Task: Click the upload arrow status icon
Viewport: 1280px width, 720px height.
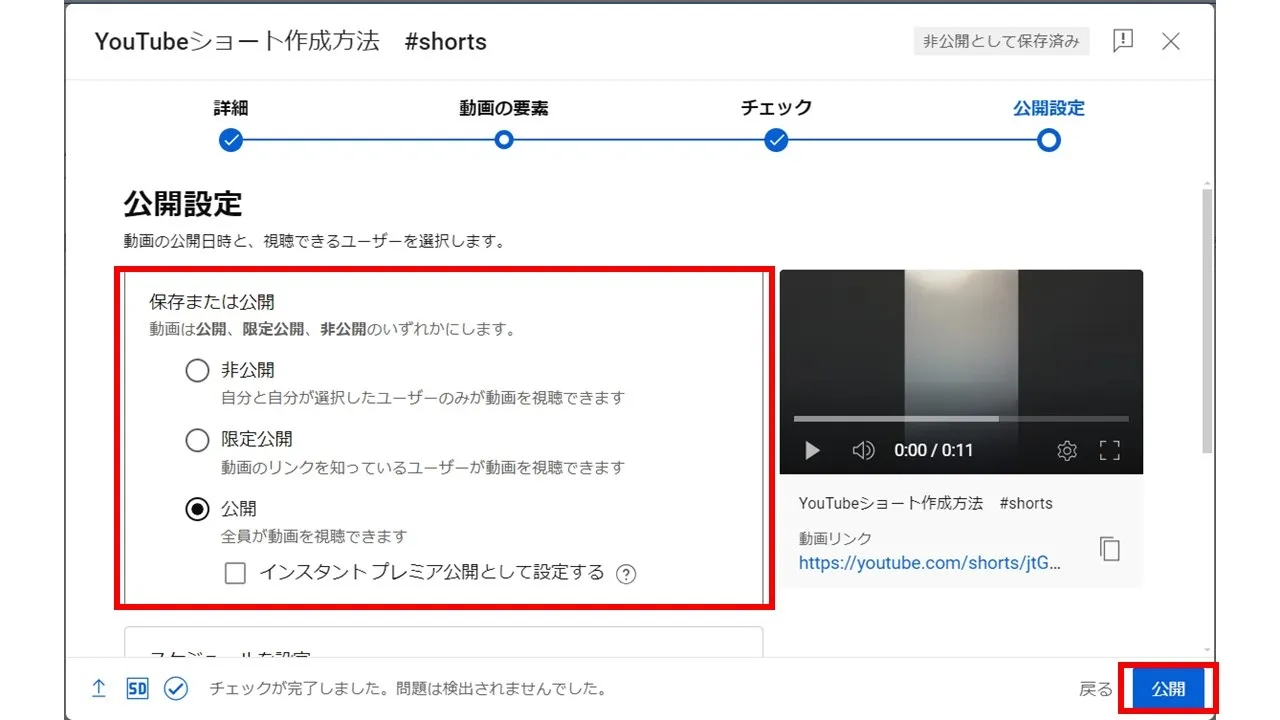Action: tap(99, 688)
